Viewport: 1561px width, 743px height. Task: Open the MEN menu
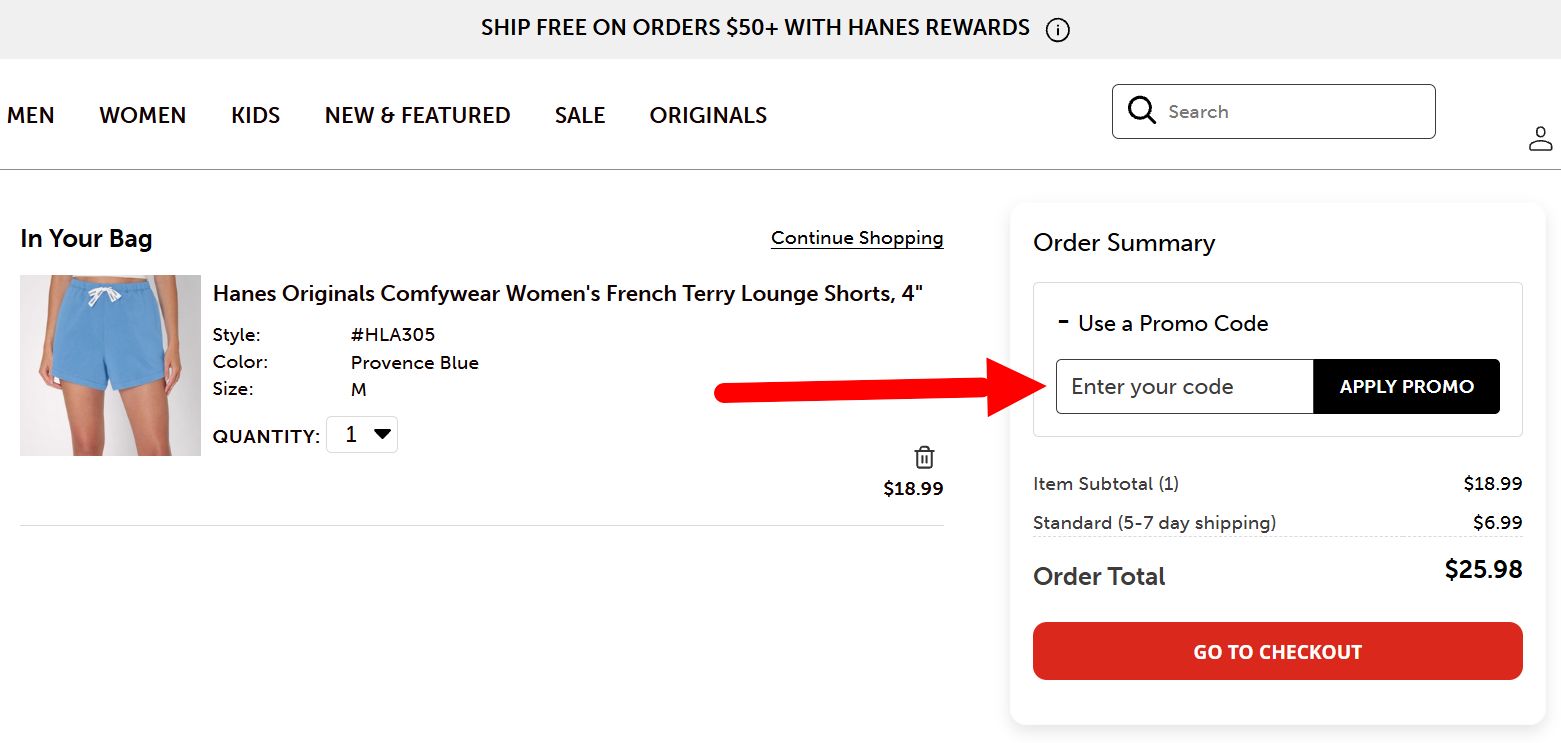click(x=31, y=115)
